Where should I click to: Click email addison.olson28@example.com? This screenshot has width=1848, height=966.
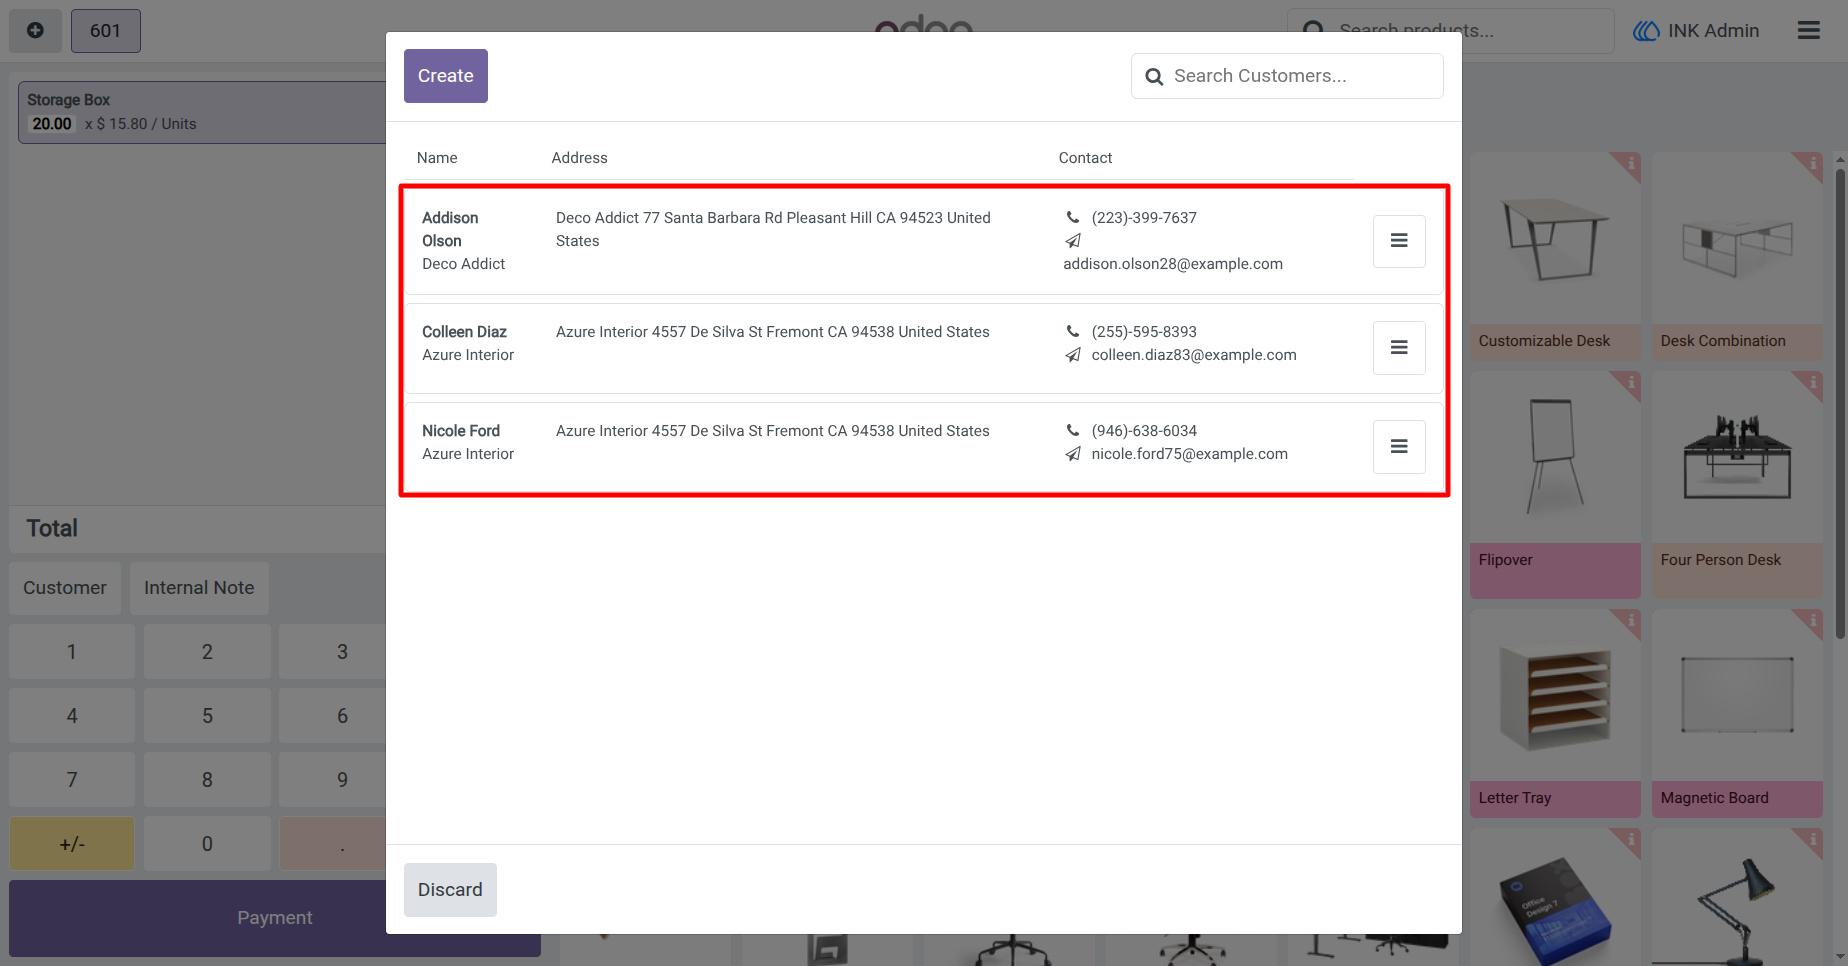pos(1173,264)
